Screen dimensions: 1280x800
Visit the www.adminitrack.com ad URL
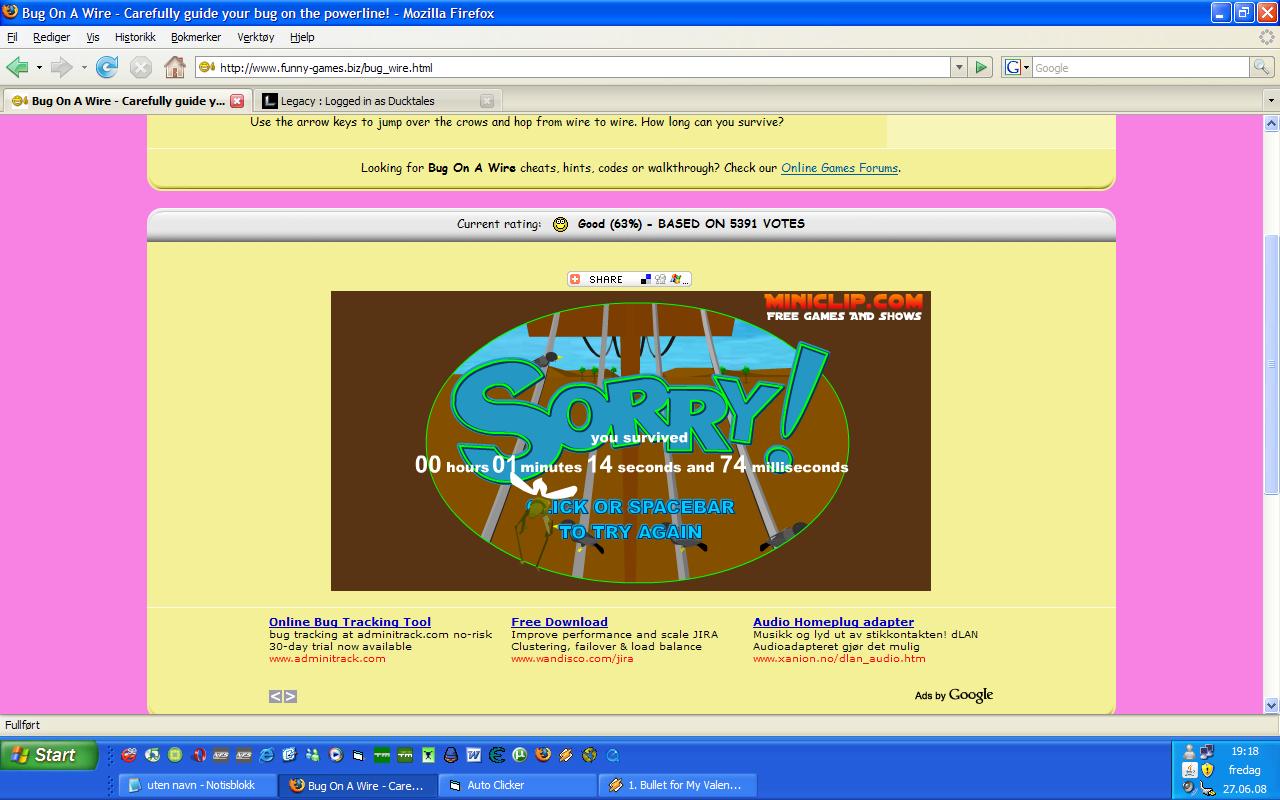327,658
